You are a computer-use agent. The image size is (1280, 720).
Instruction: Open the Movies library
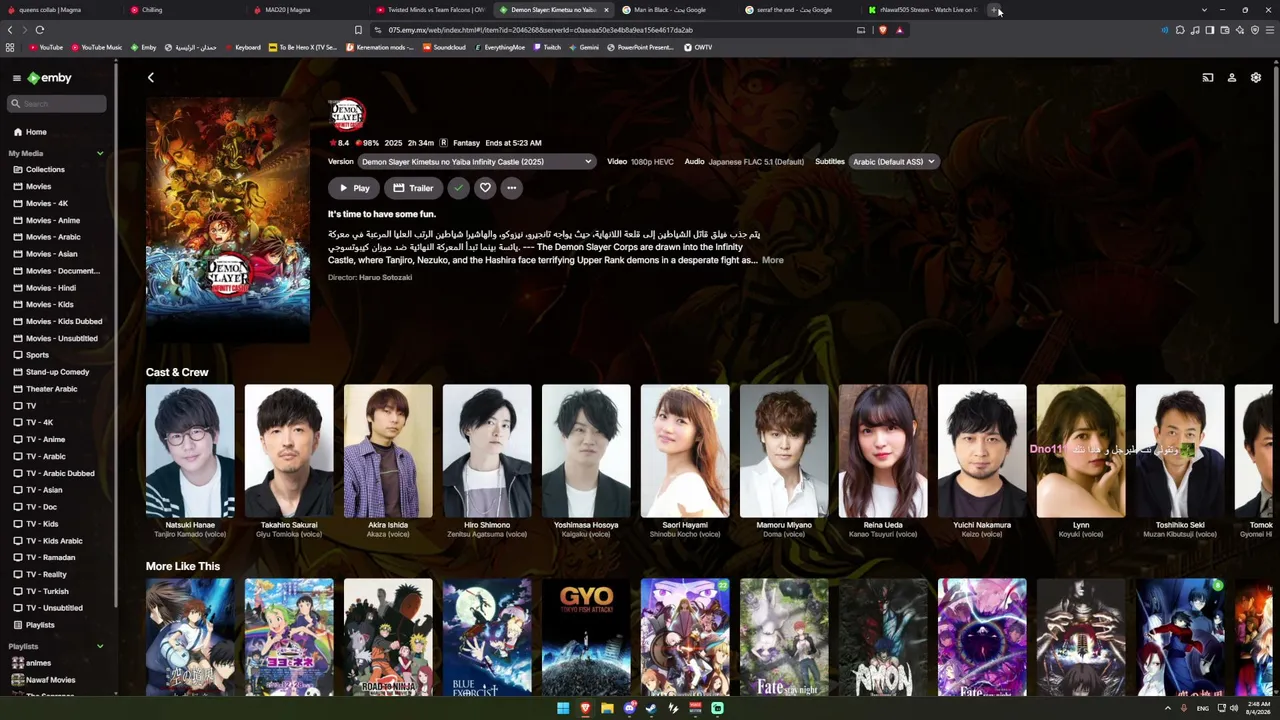38,187
